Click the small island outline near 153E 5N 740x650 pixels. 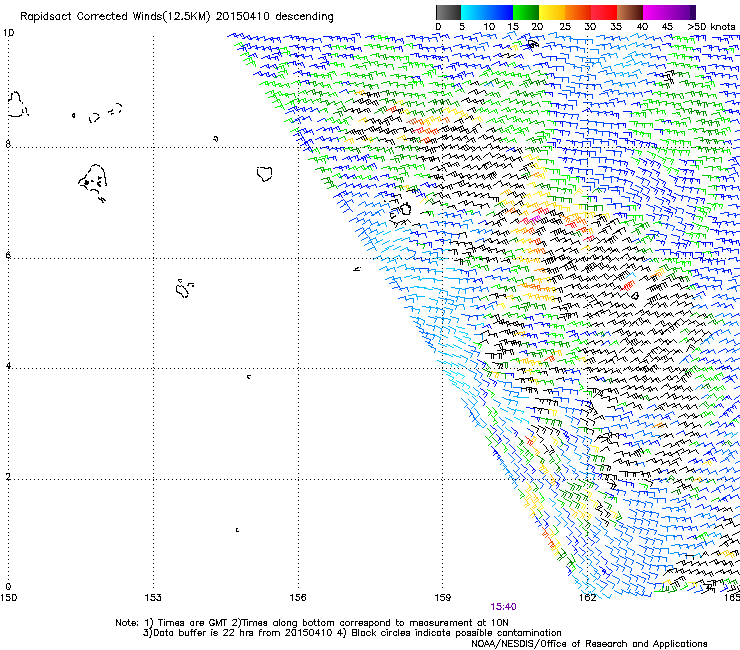point(184,288)
